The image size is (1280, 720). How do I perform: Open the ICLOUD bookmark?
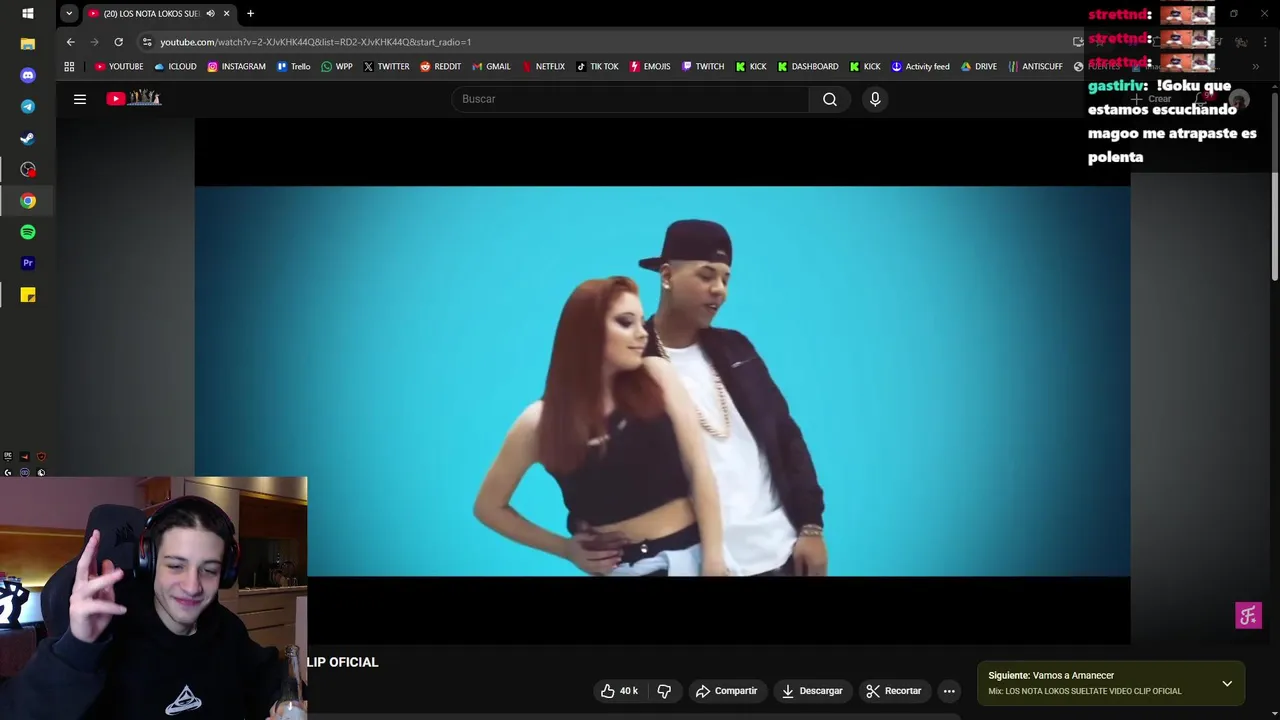click(175, 67)
